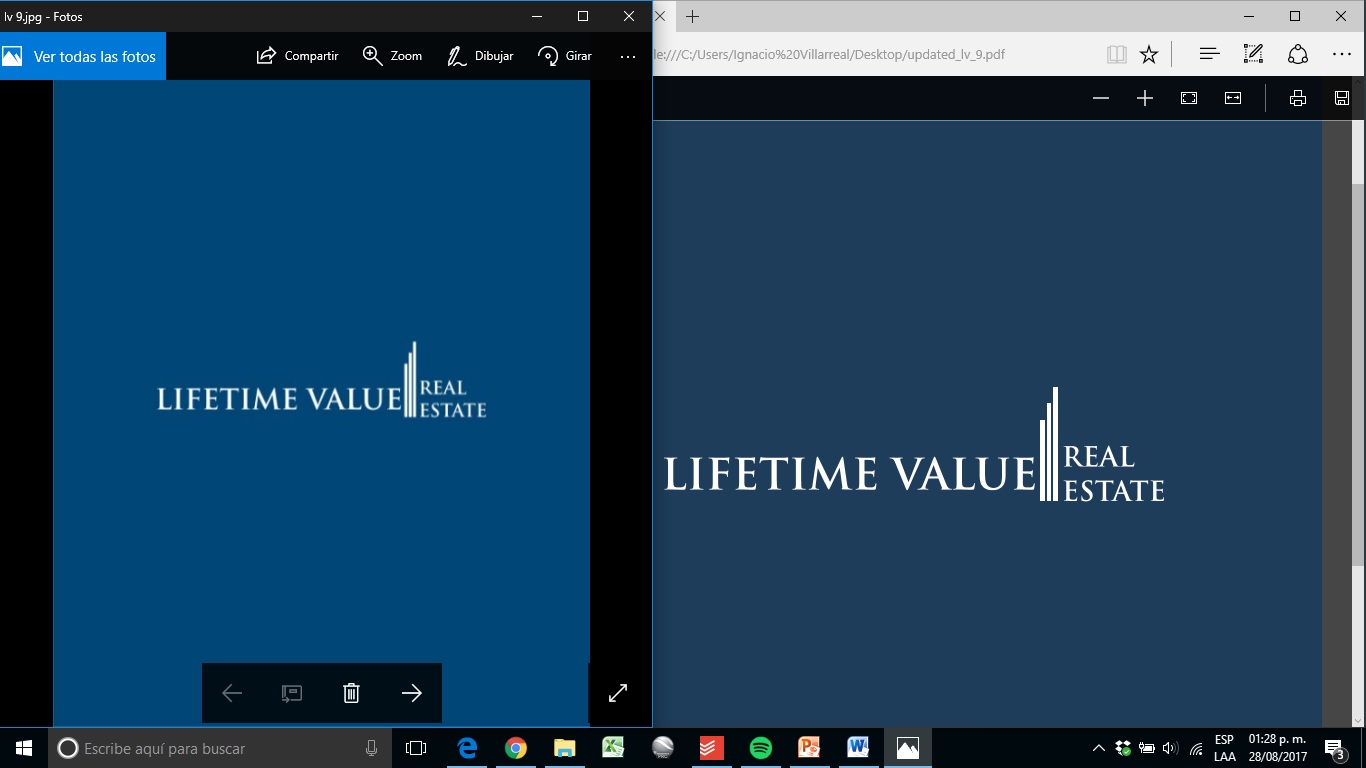1366x768 pixels.
Task: Open Edge settings and more menu
Action: point(1342,55)
